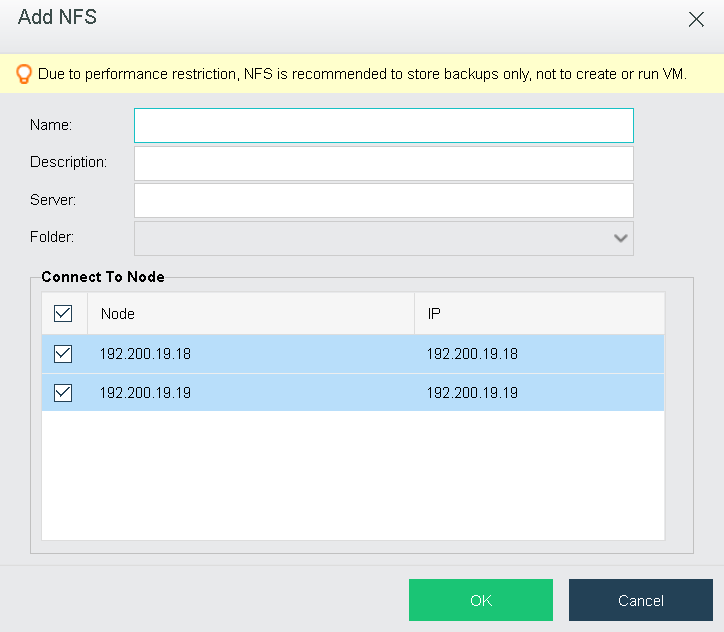Close the Add NFS dialog
Image resolution: width=724 pixels, height=632 pixels.
tap(696, 19)
